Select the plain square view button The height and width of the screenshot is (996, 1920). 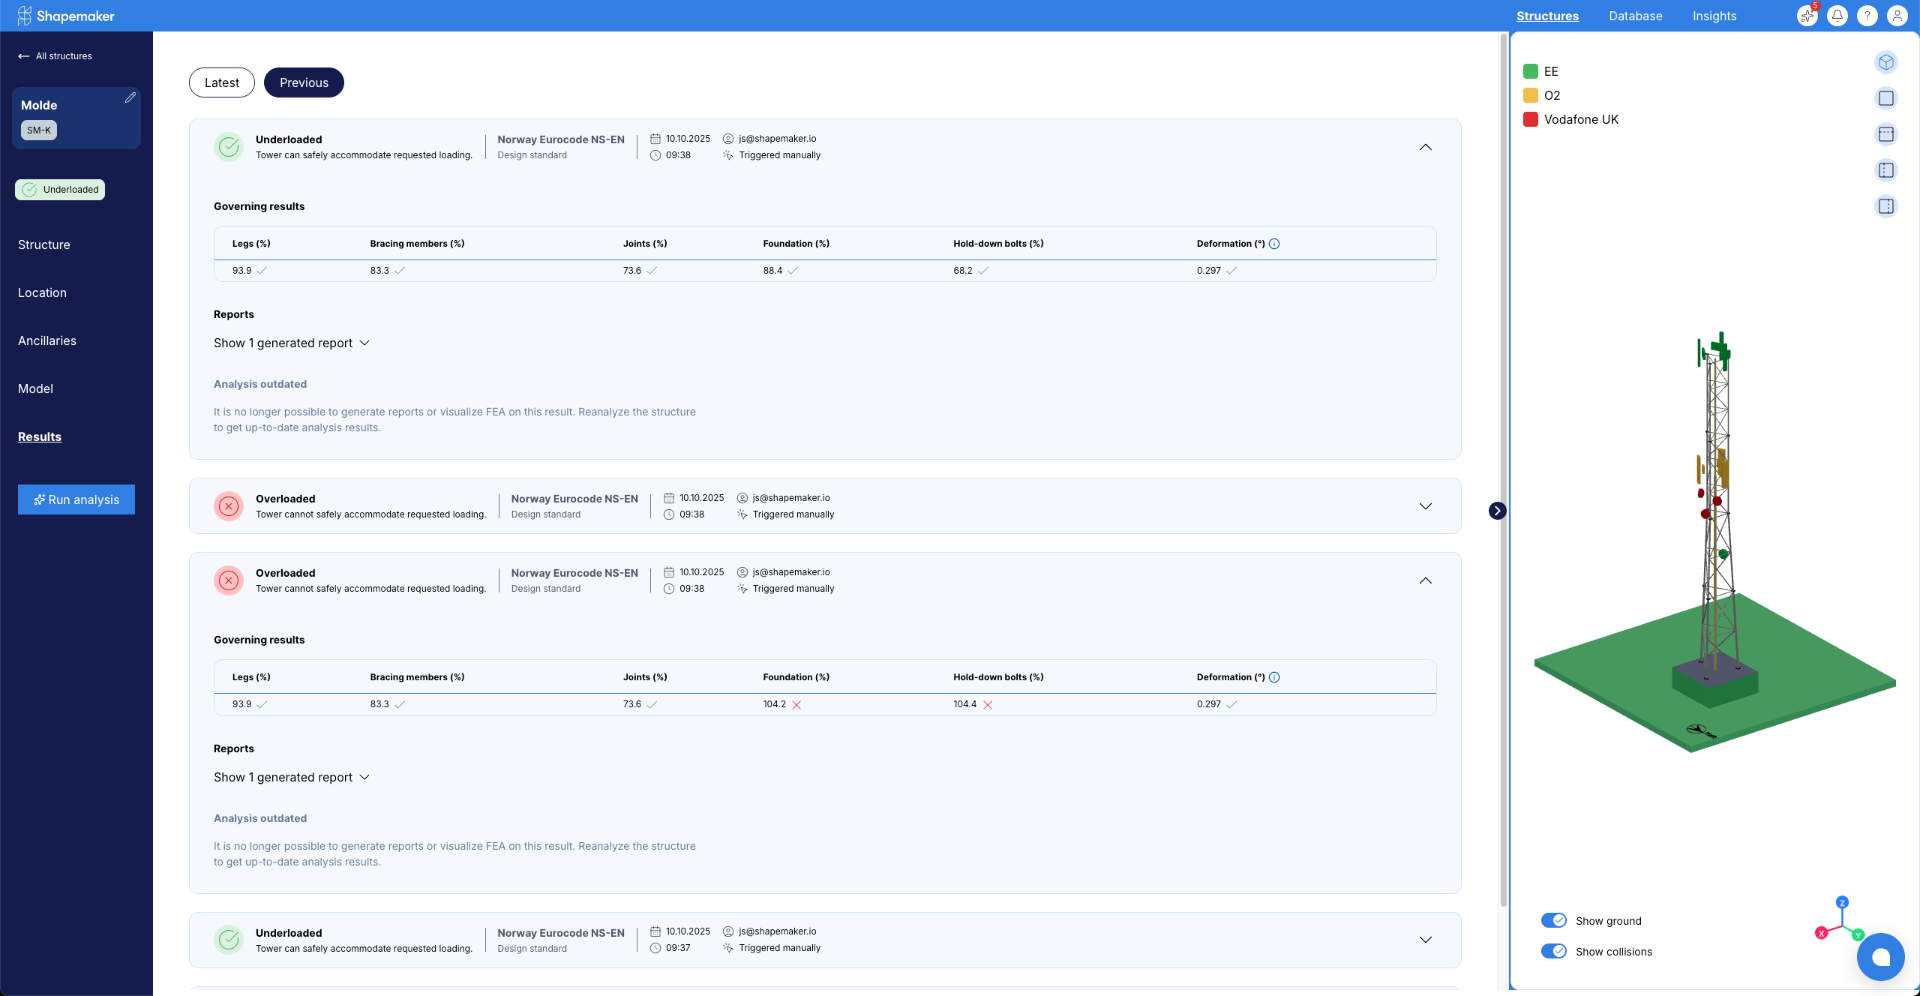(x=1886, y=98)
